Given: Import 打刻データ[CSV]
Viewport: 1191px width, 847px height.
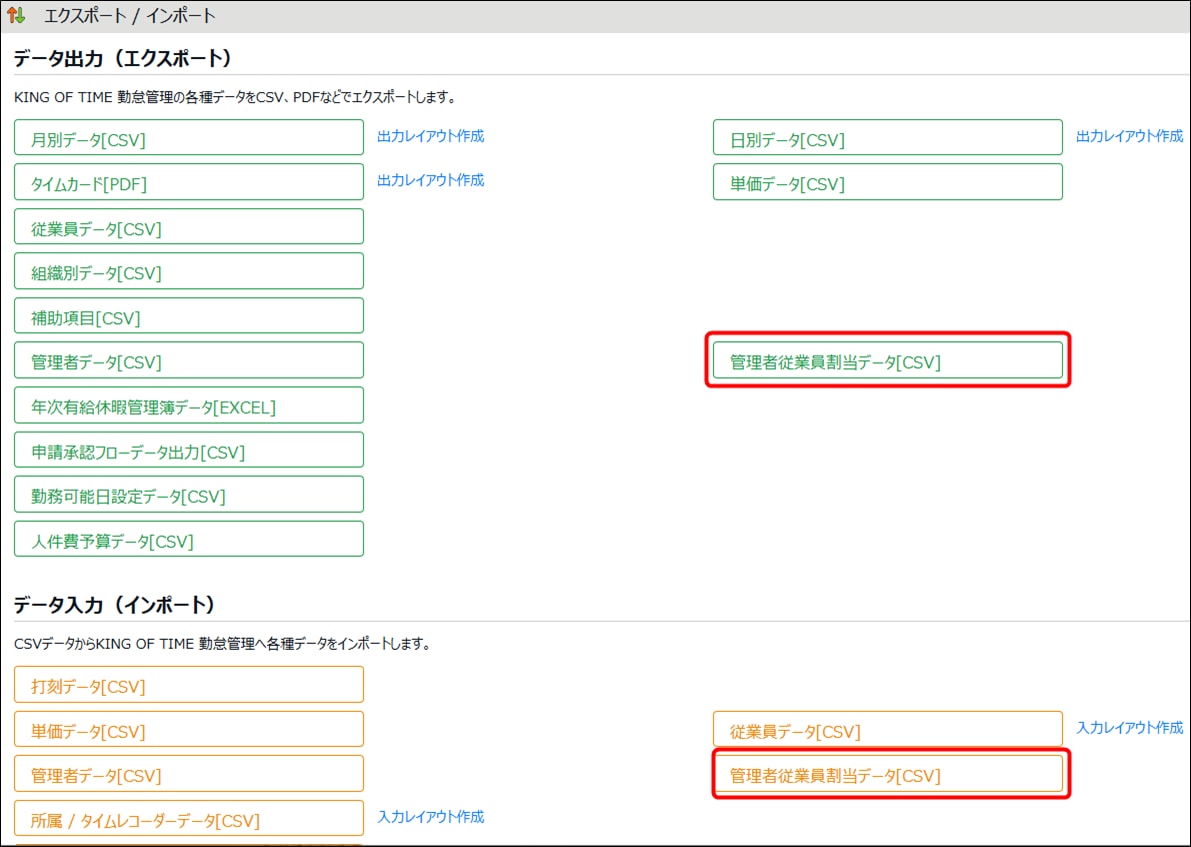Looking at the screenshot, I should pyautogui.click(x=188, y=685).
